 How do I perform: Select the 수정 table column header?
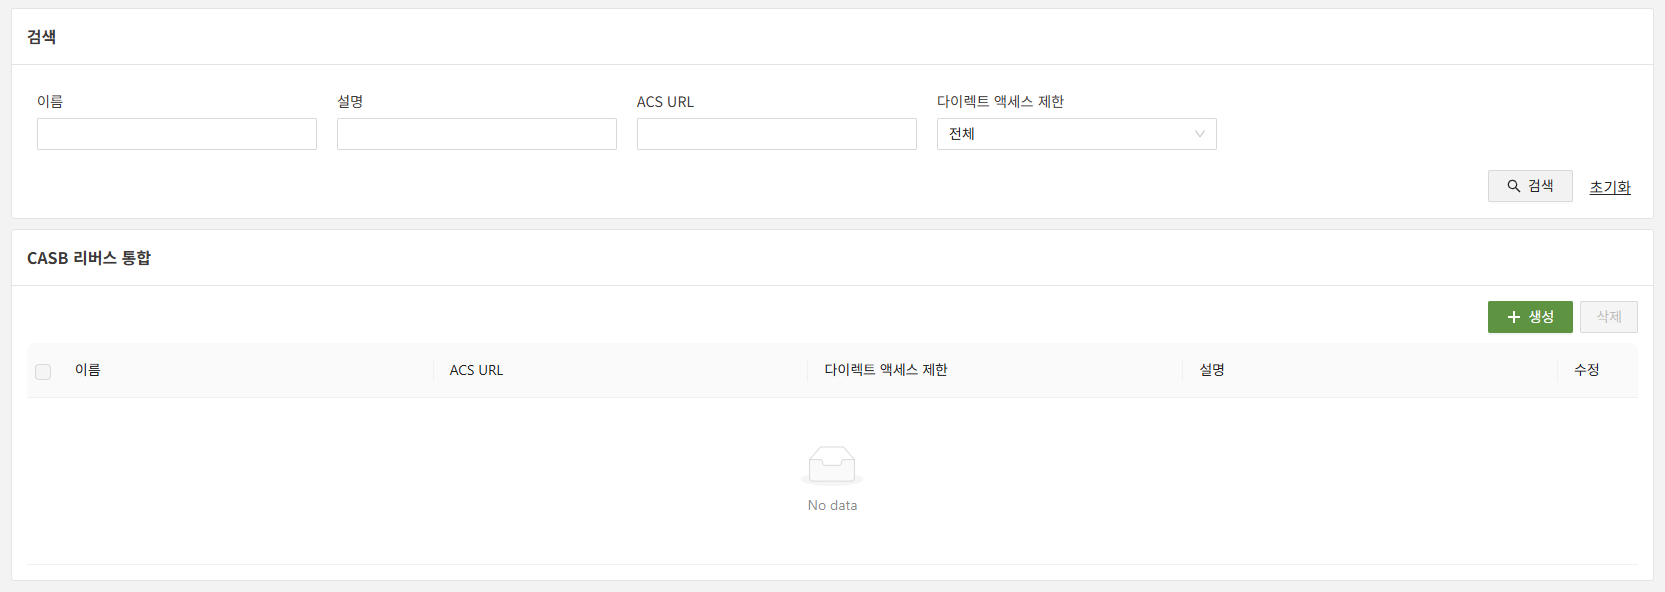click(x=1586, y=370)
